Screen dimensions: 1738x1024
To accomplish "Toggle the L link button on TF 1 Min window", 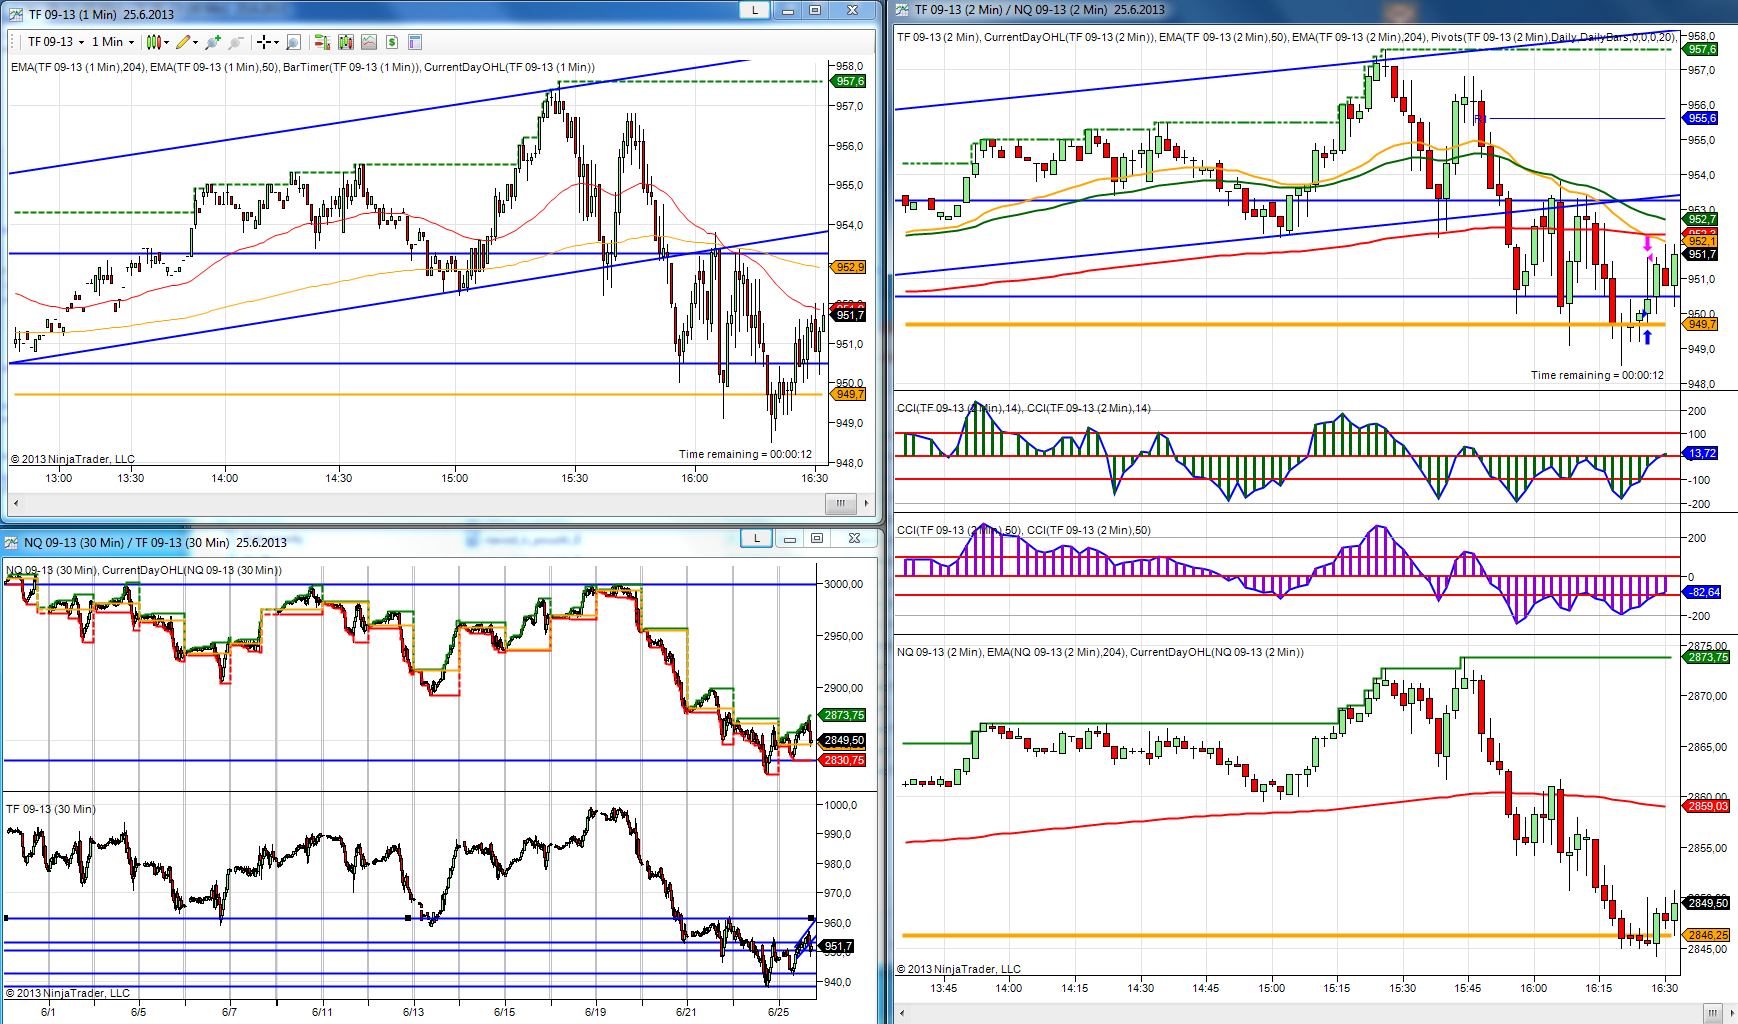I will (755, 10).
